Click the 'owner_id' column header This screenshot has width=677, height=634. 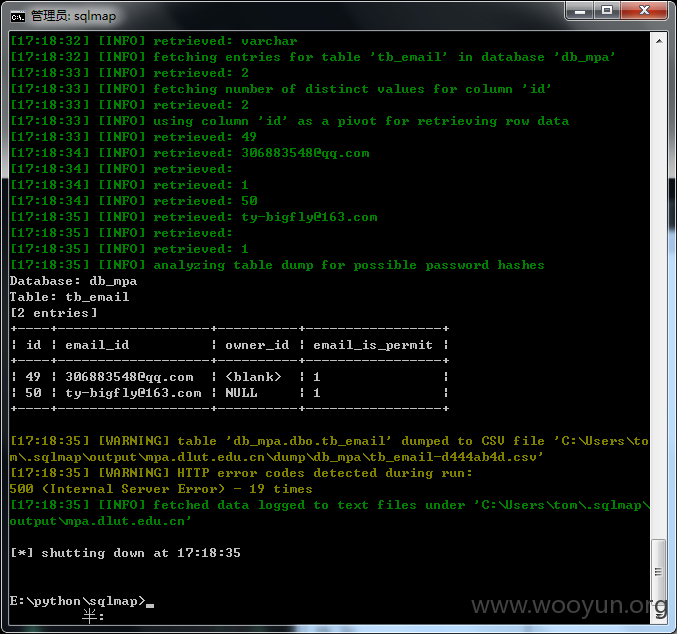tap(257, 345)
